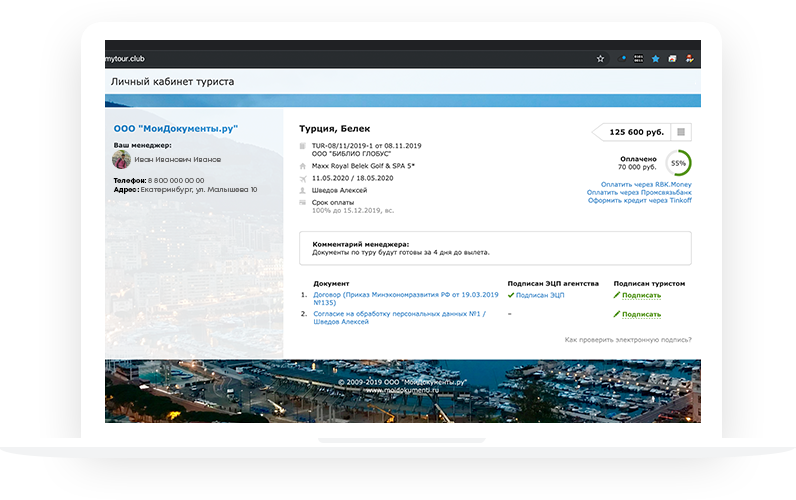Click the pencil icon in Согласие row

[x=617, y=314]
